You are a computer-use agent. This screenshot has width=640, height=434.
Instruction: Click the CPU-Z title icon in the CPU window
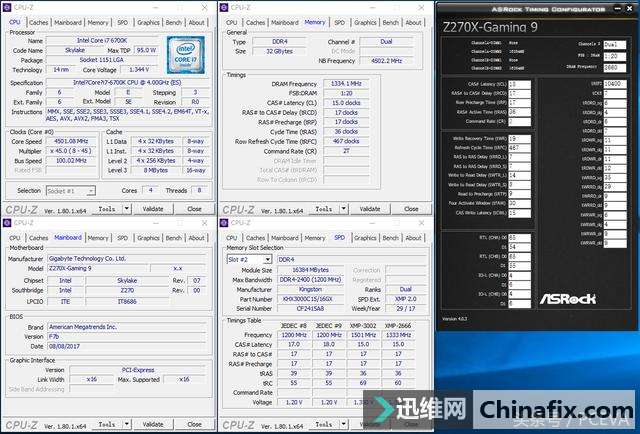pyautogui.click(x=7, y=8)
